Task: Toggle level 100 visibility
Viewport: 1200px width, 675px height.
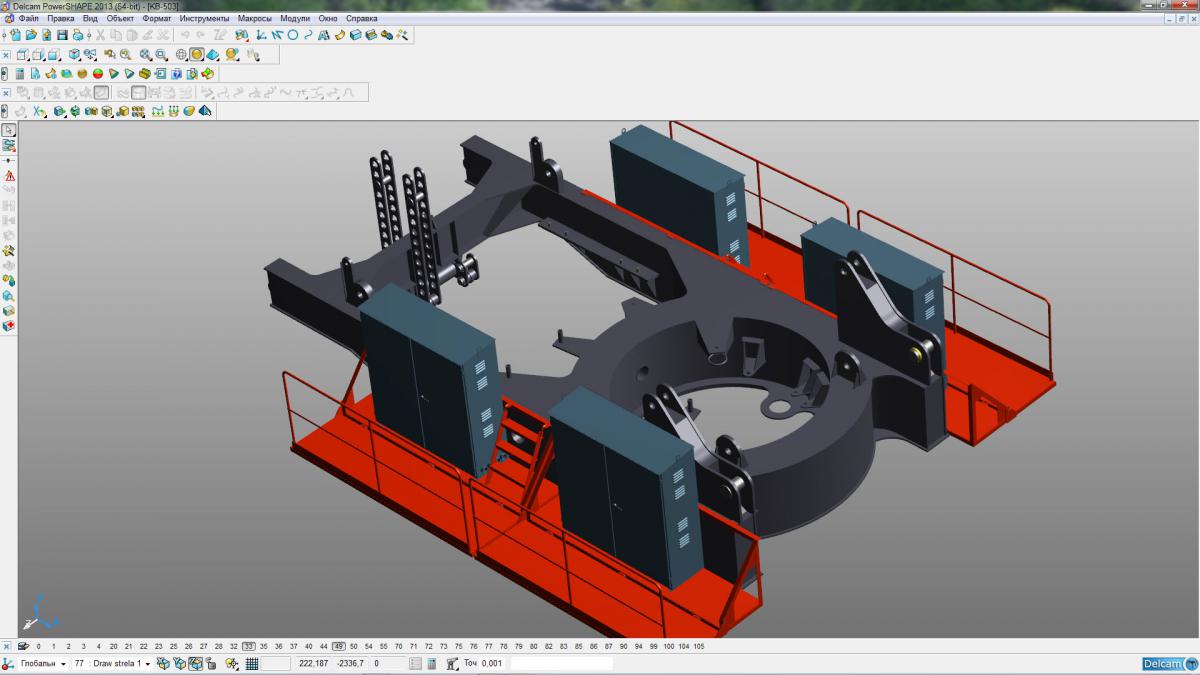Action: 669,646
